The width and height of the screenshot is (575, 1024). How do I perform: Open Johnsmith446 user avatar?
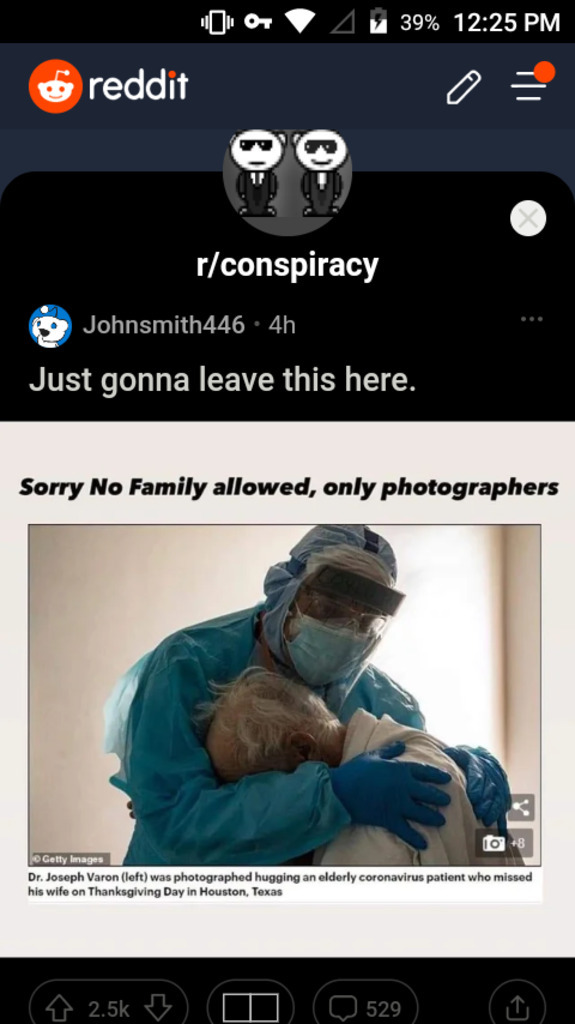click(x=50, y=325)
